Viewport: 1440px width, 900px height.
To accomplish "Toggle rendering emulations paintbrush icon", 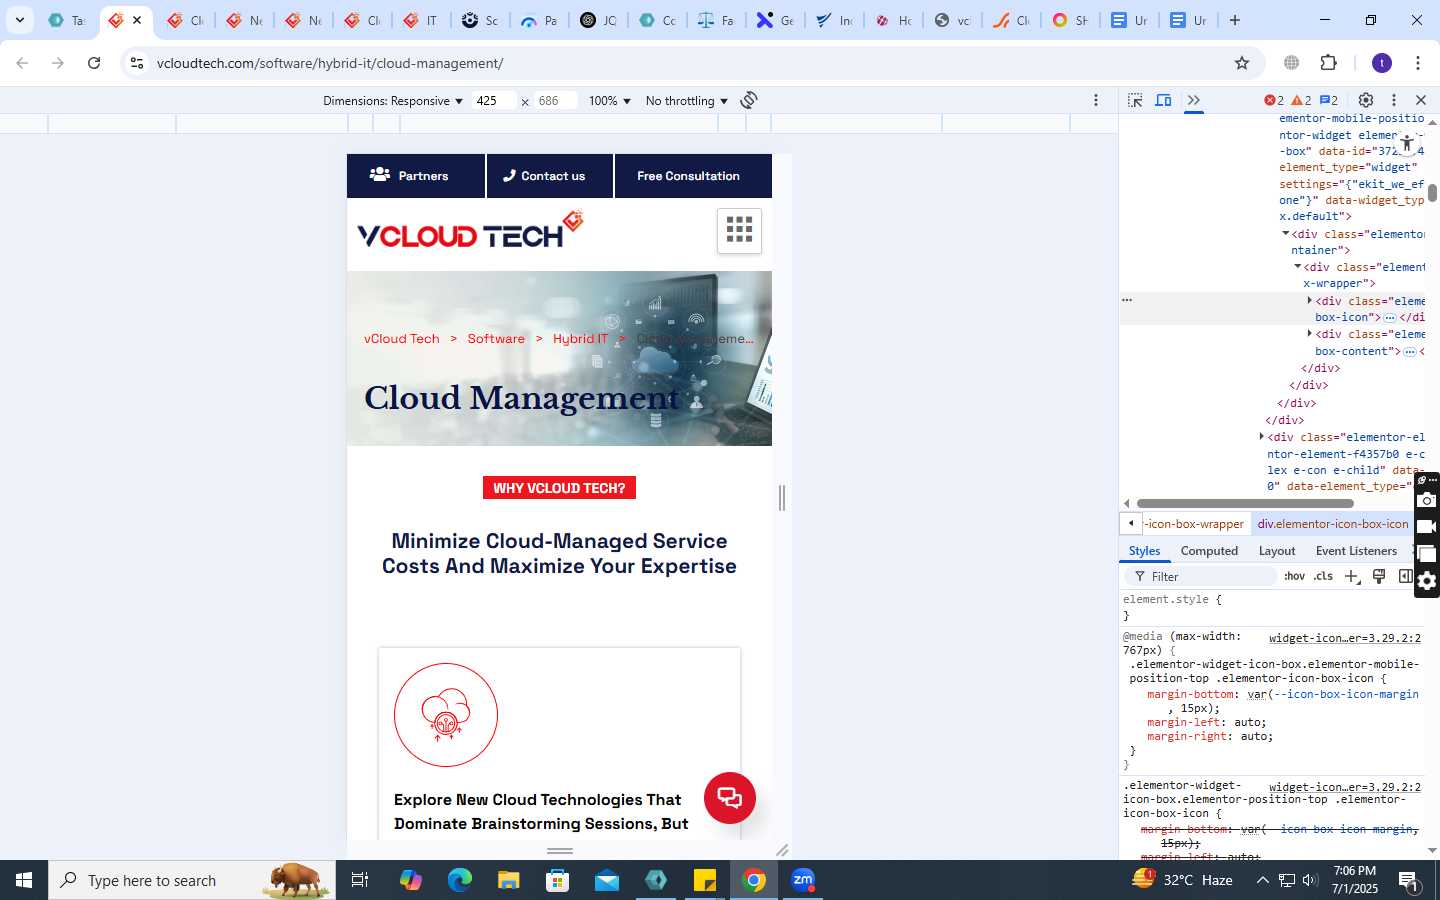I will point(1379,577).
